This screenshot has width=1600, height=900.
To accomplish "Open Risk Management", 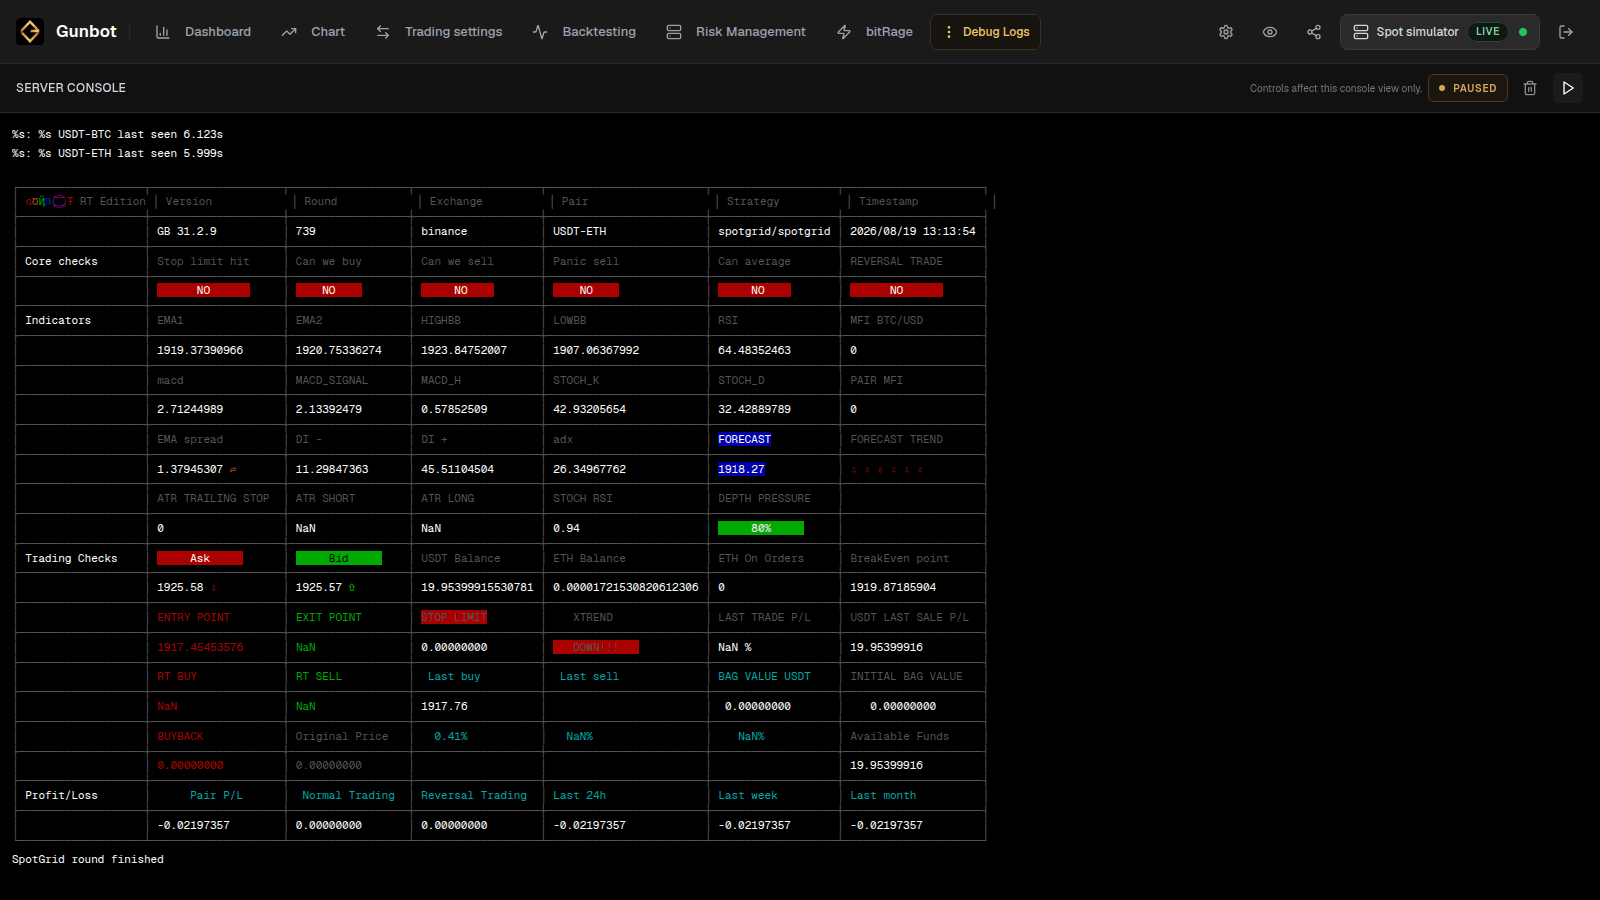I will click(x=736, y=32).
